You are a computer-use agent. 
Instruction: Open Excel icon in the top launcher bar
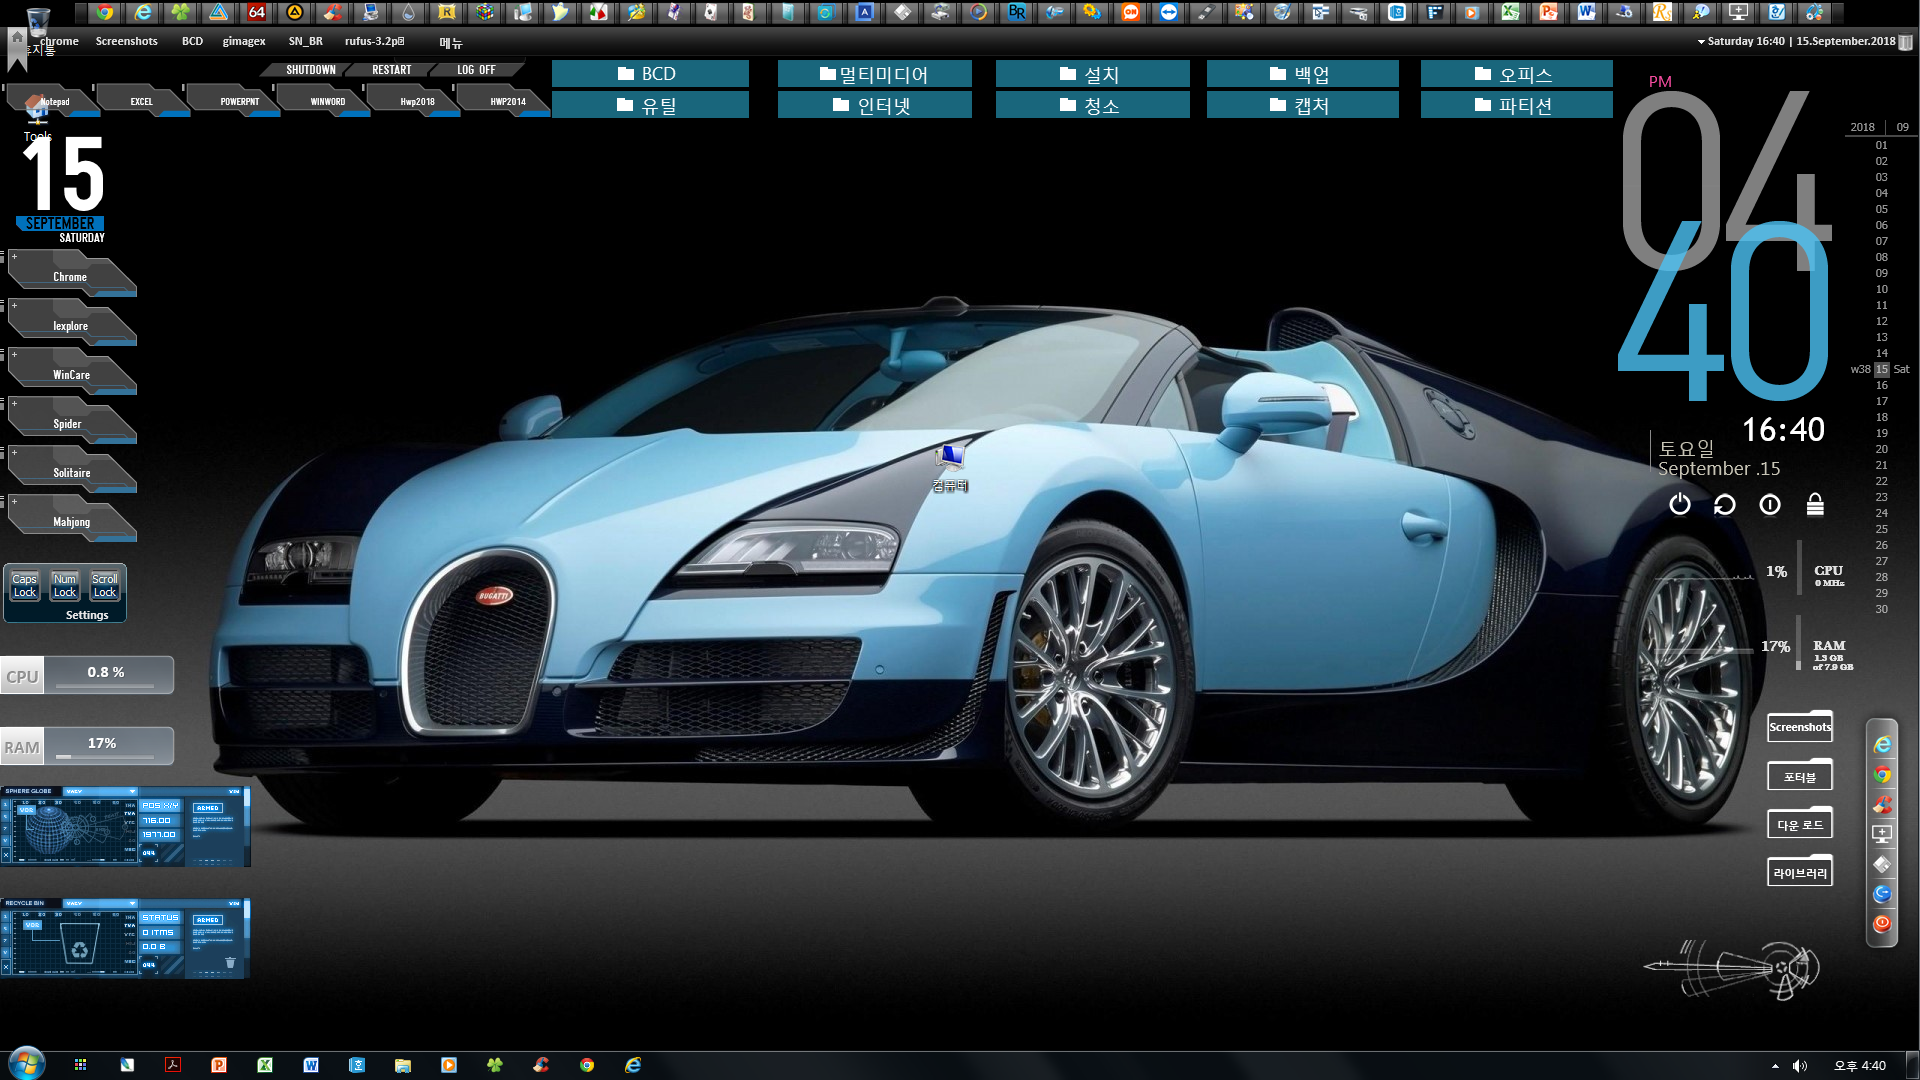point(1510,12)
